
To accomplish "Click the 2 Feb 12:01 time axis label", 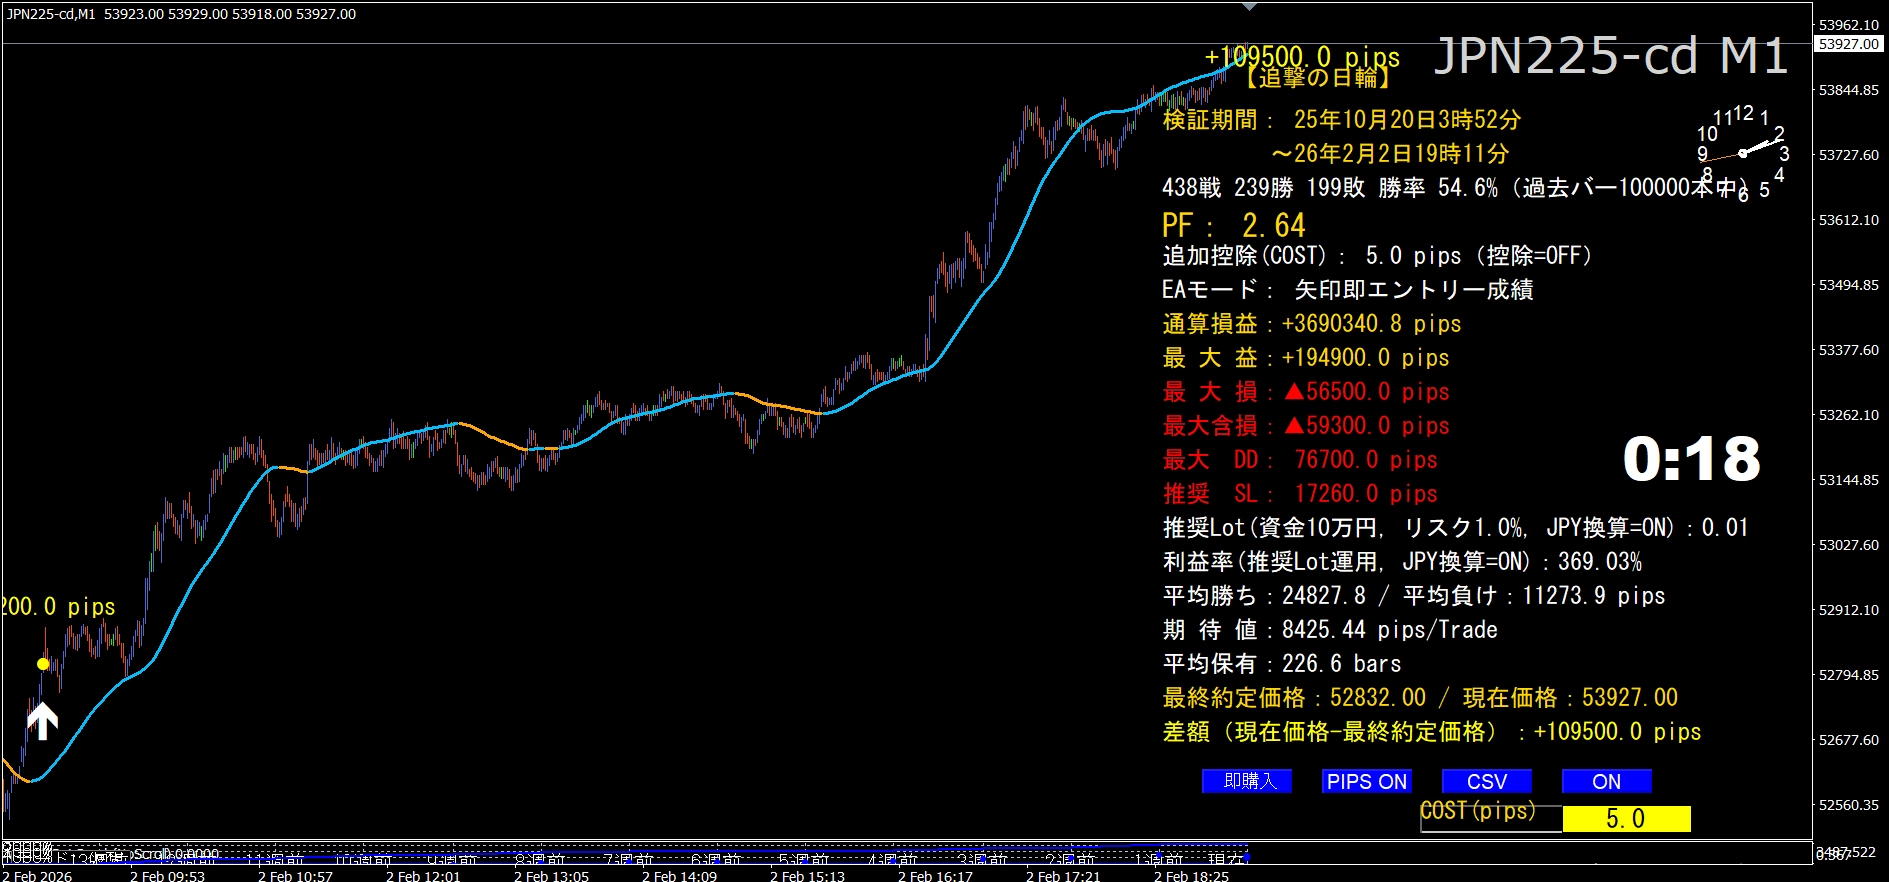I will [423, 876].
